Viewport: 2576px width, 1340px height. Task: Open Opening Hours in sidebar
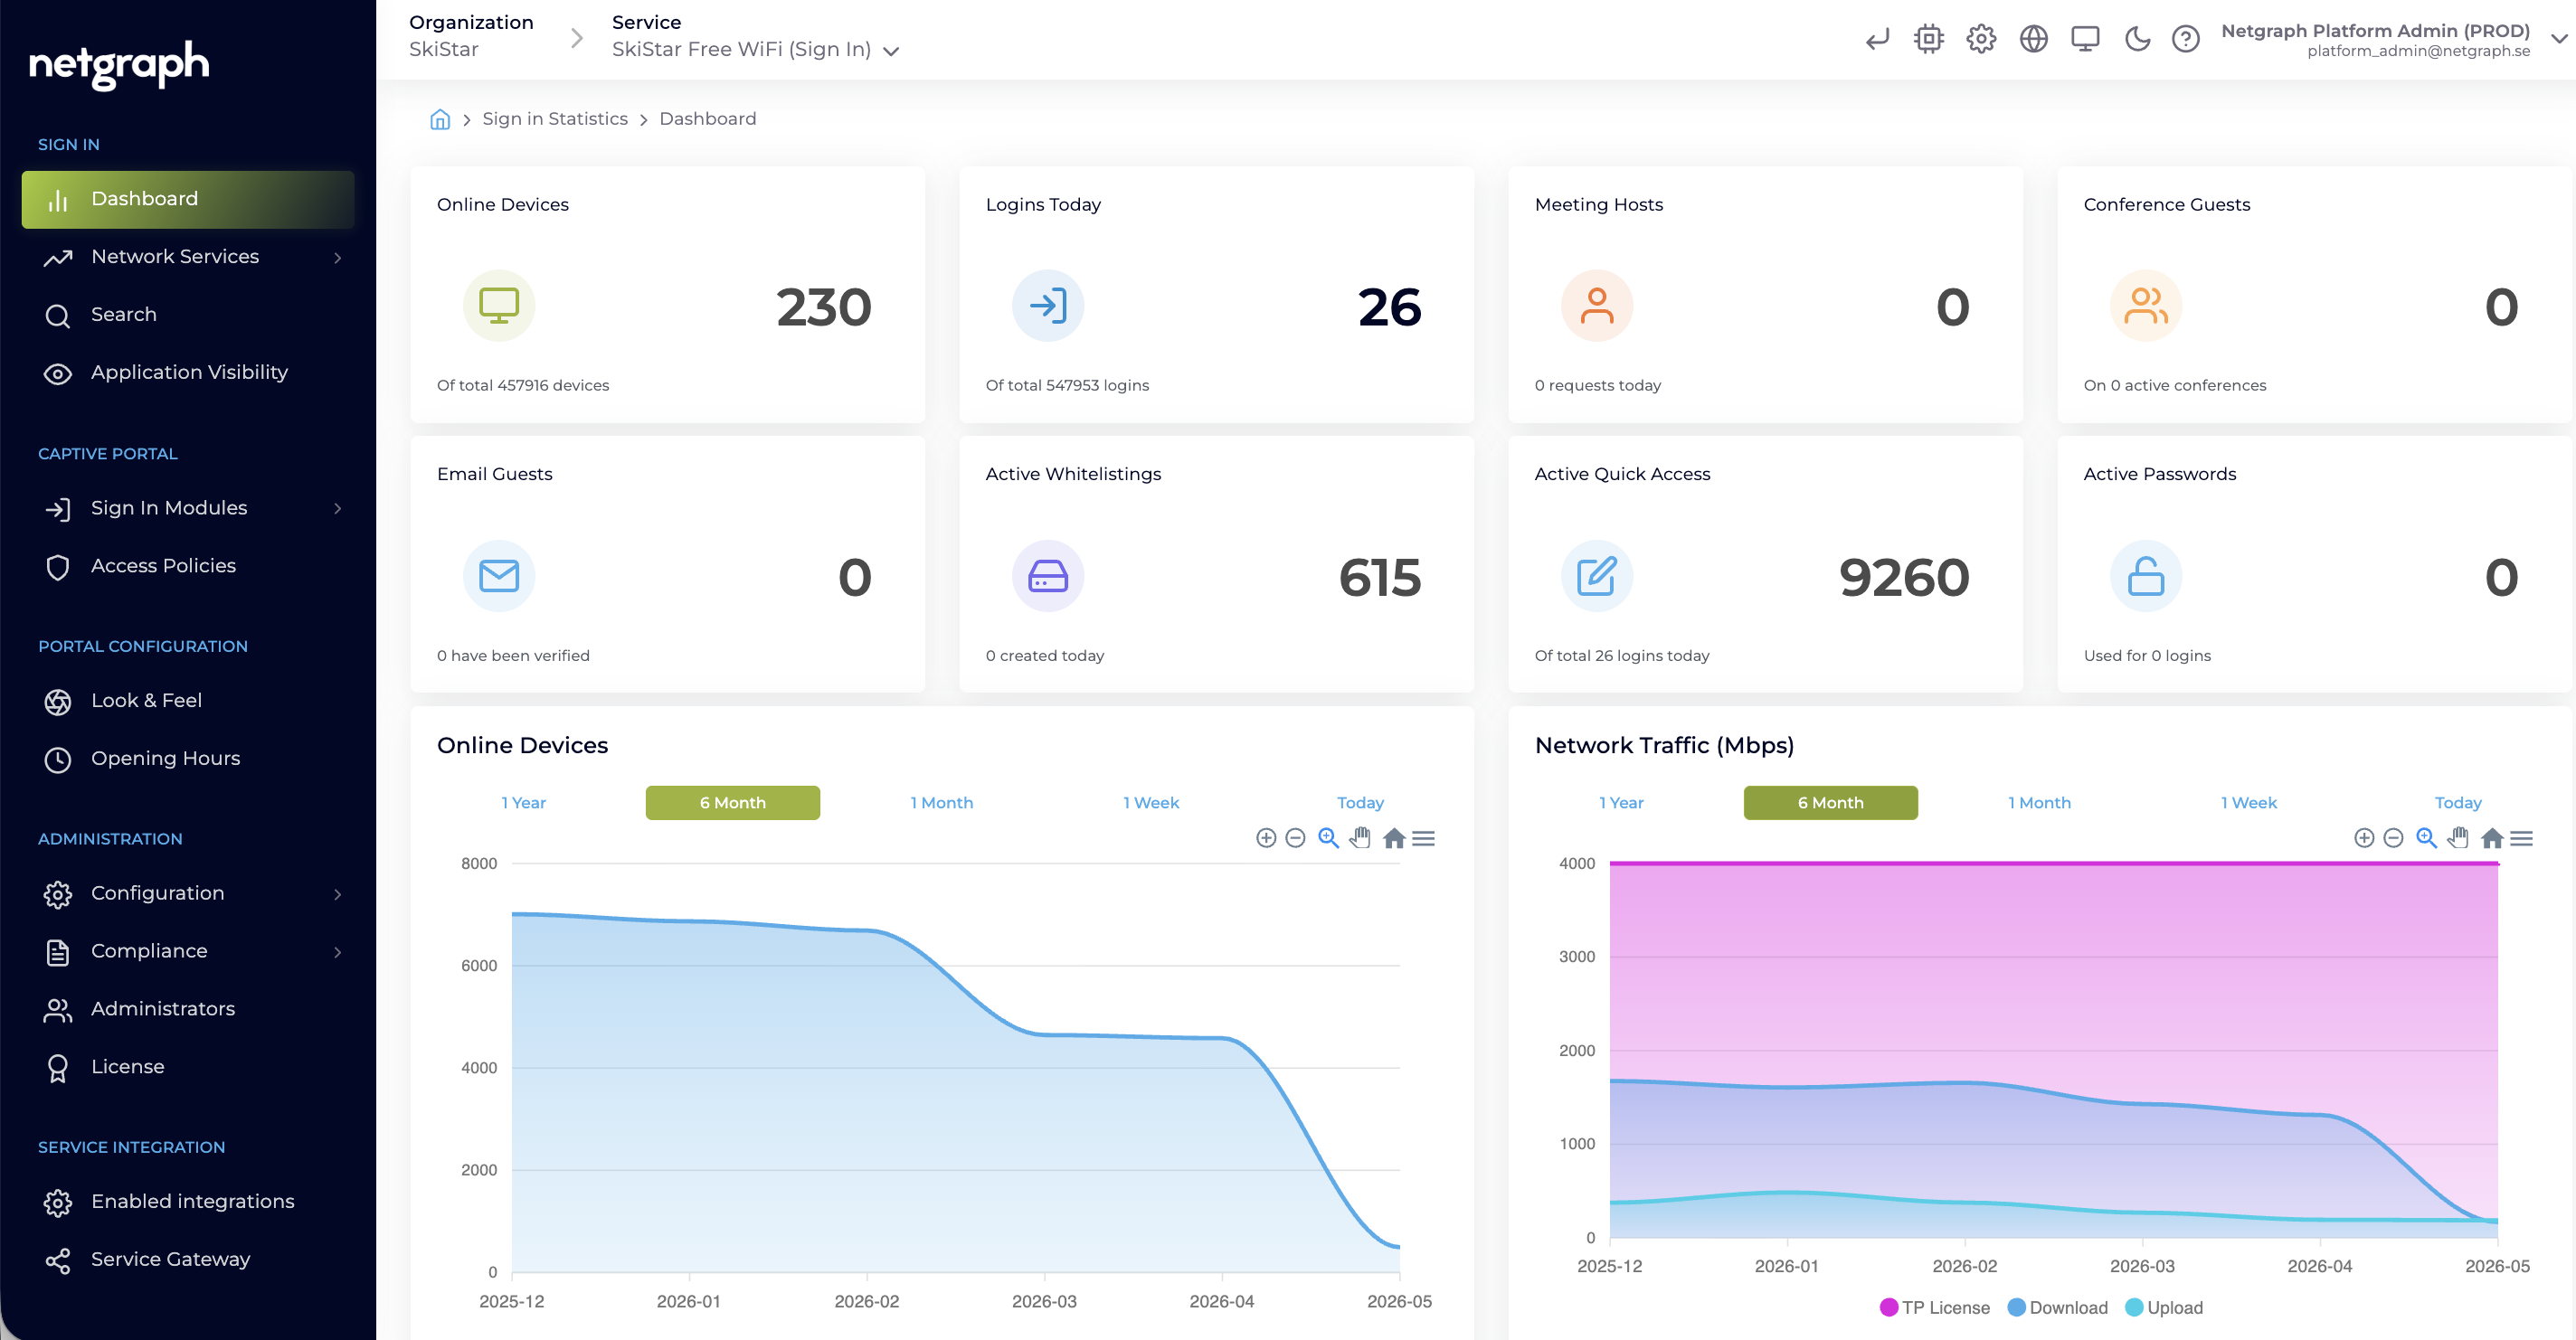[188, 759]
